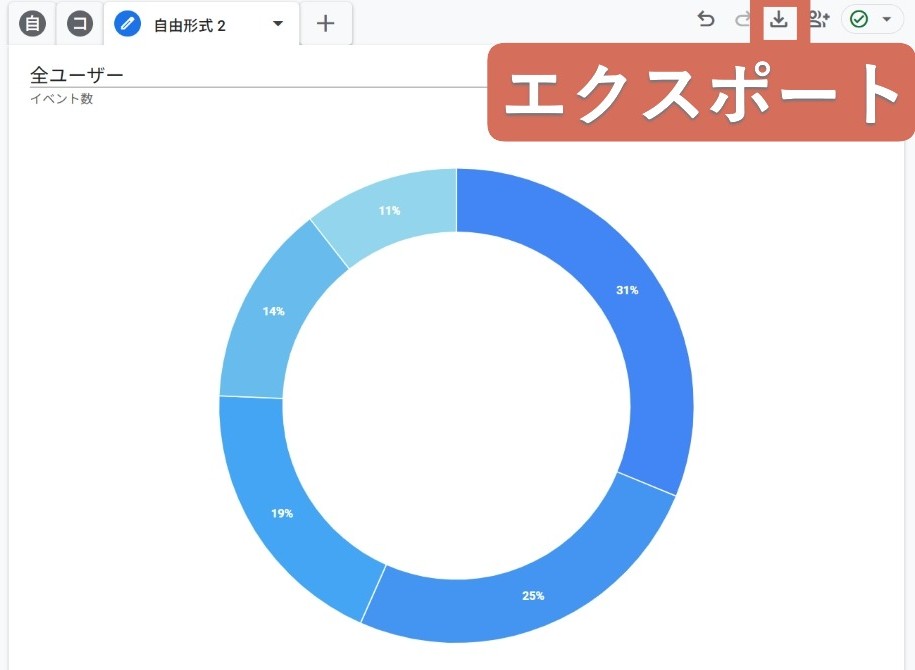Click the エクスポート callout label
915x670 pixels.
700,94
